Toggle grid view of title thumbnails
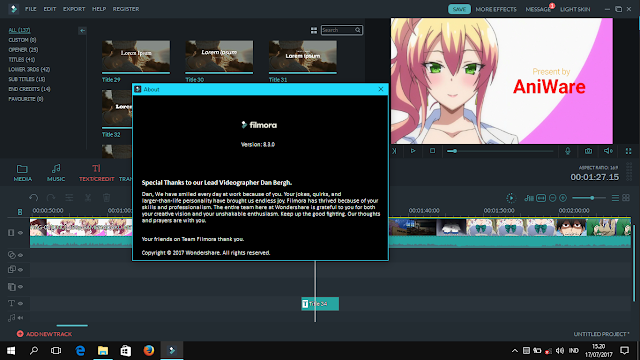 click(x=313, y=30)
